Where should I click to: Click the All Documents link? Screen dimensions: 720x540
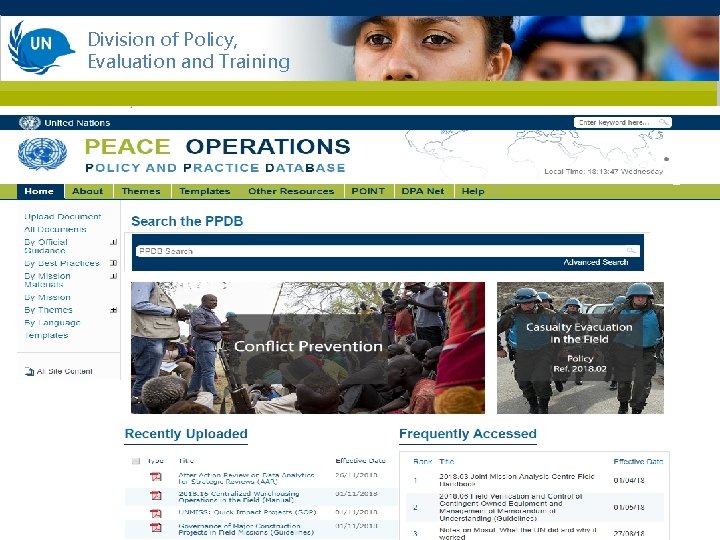pos(55,229)
